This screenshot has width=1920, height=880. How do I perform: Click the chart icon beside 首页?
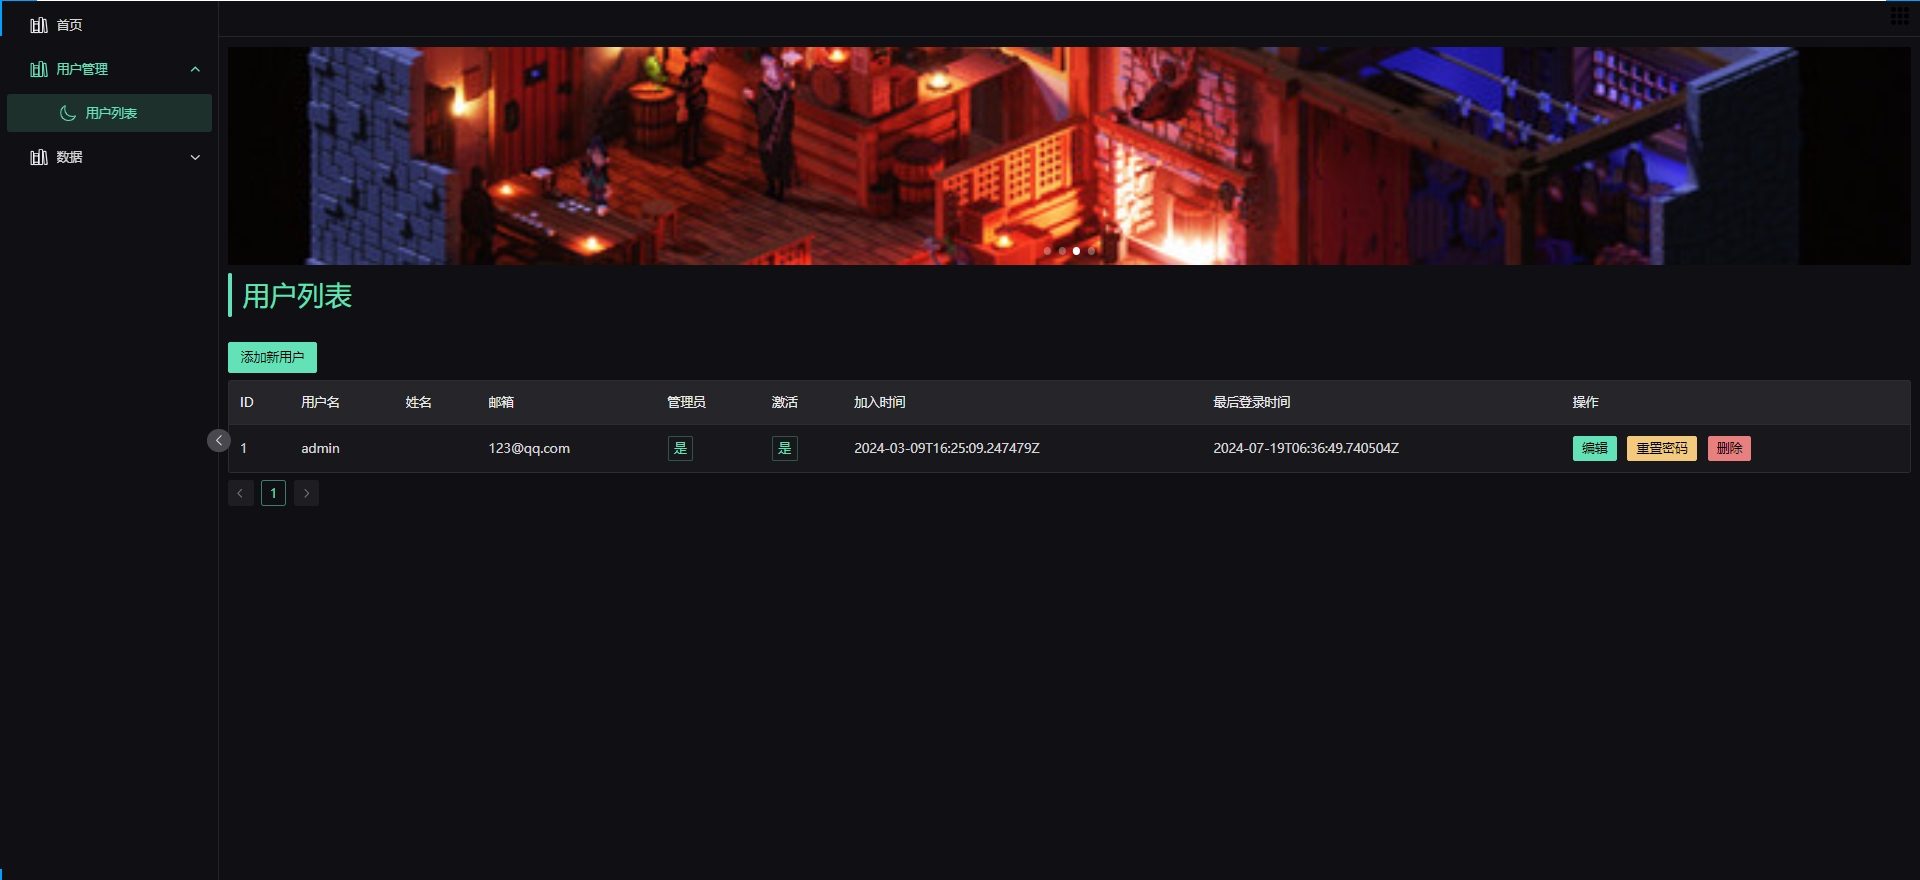pos(39,25)
